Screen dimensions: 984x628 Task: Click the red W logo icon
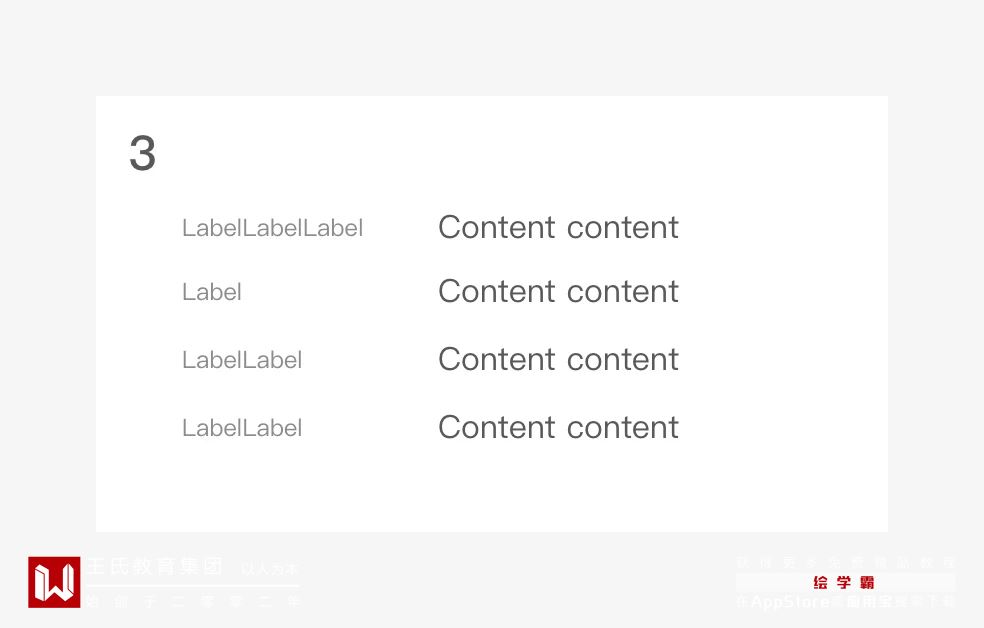(x=54, y=582)
